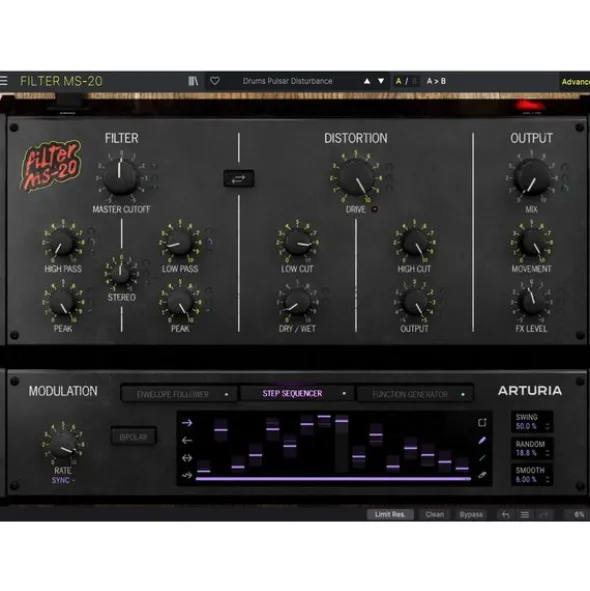
Task: Click the High Cut knob
Action: tap(414, 243)
